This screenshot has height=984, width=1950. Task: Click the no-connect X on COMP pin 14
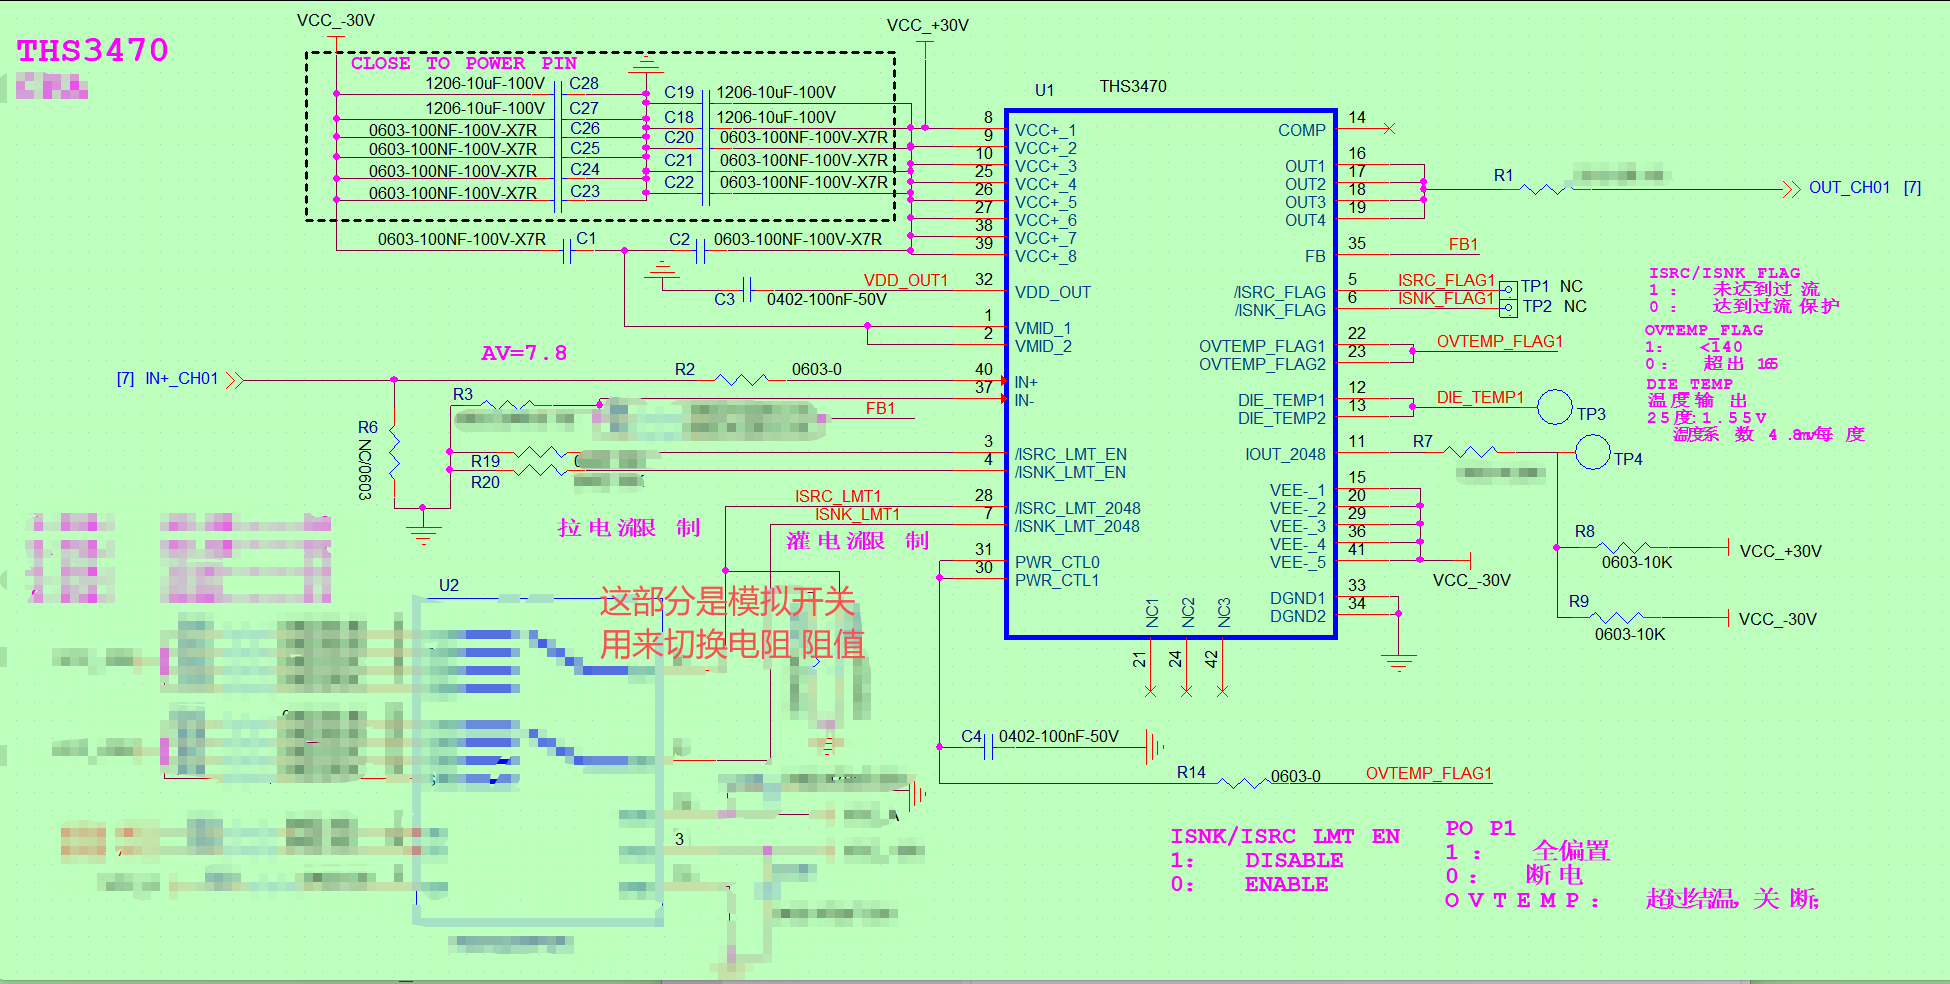pyautogui.click(x=1389, y=128)
